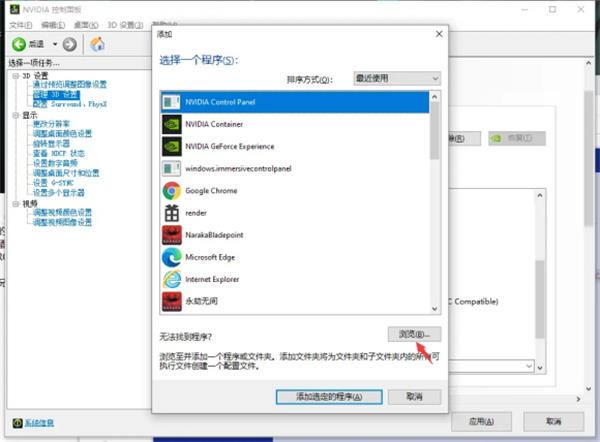Viewport: 600px width, 442px height.
Task: Select 调整视频颜色设置 tree item
Action: [x=62, y=212]
